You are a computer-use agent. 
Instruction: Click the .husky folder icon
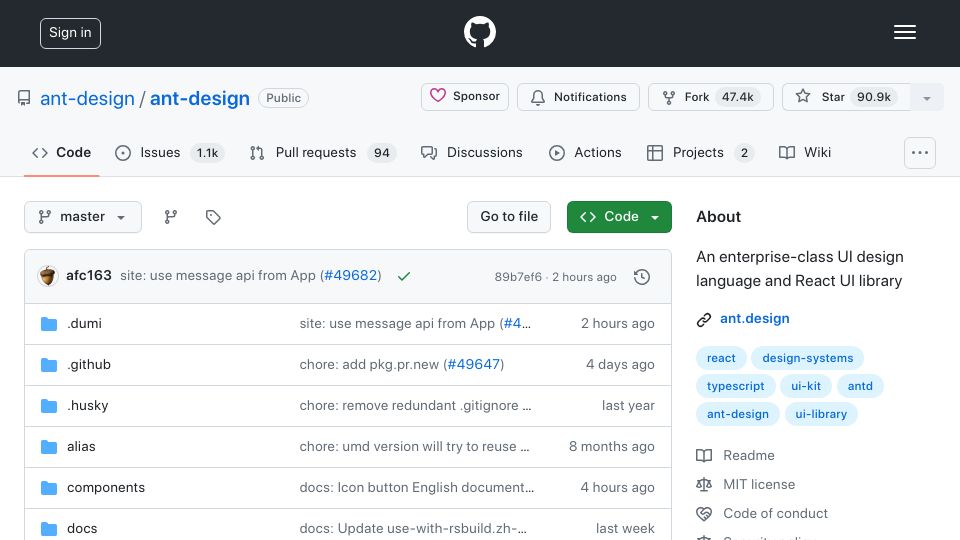(x=49, y=405)
